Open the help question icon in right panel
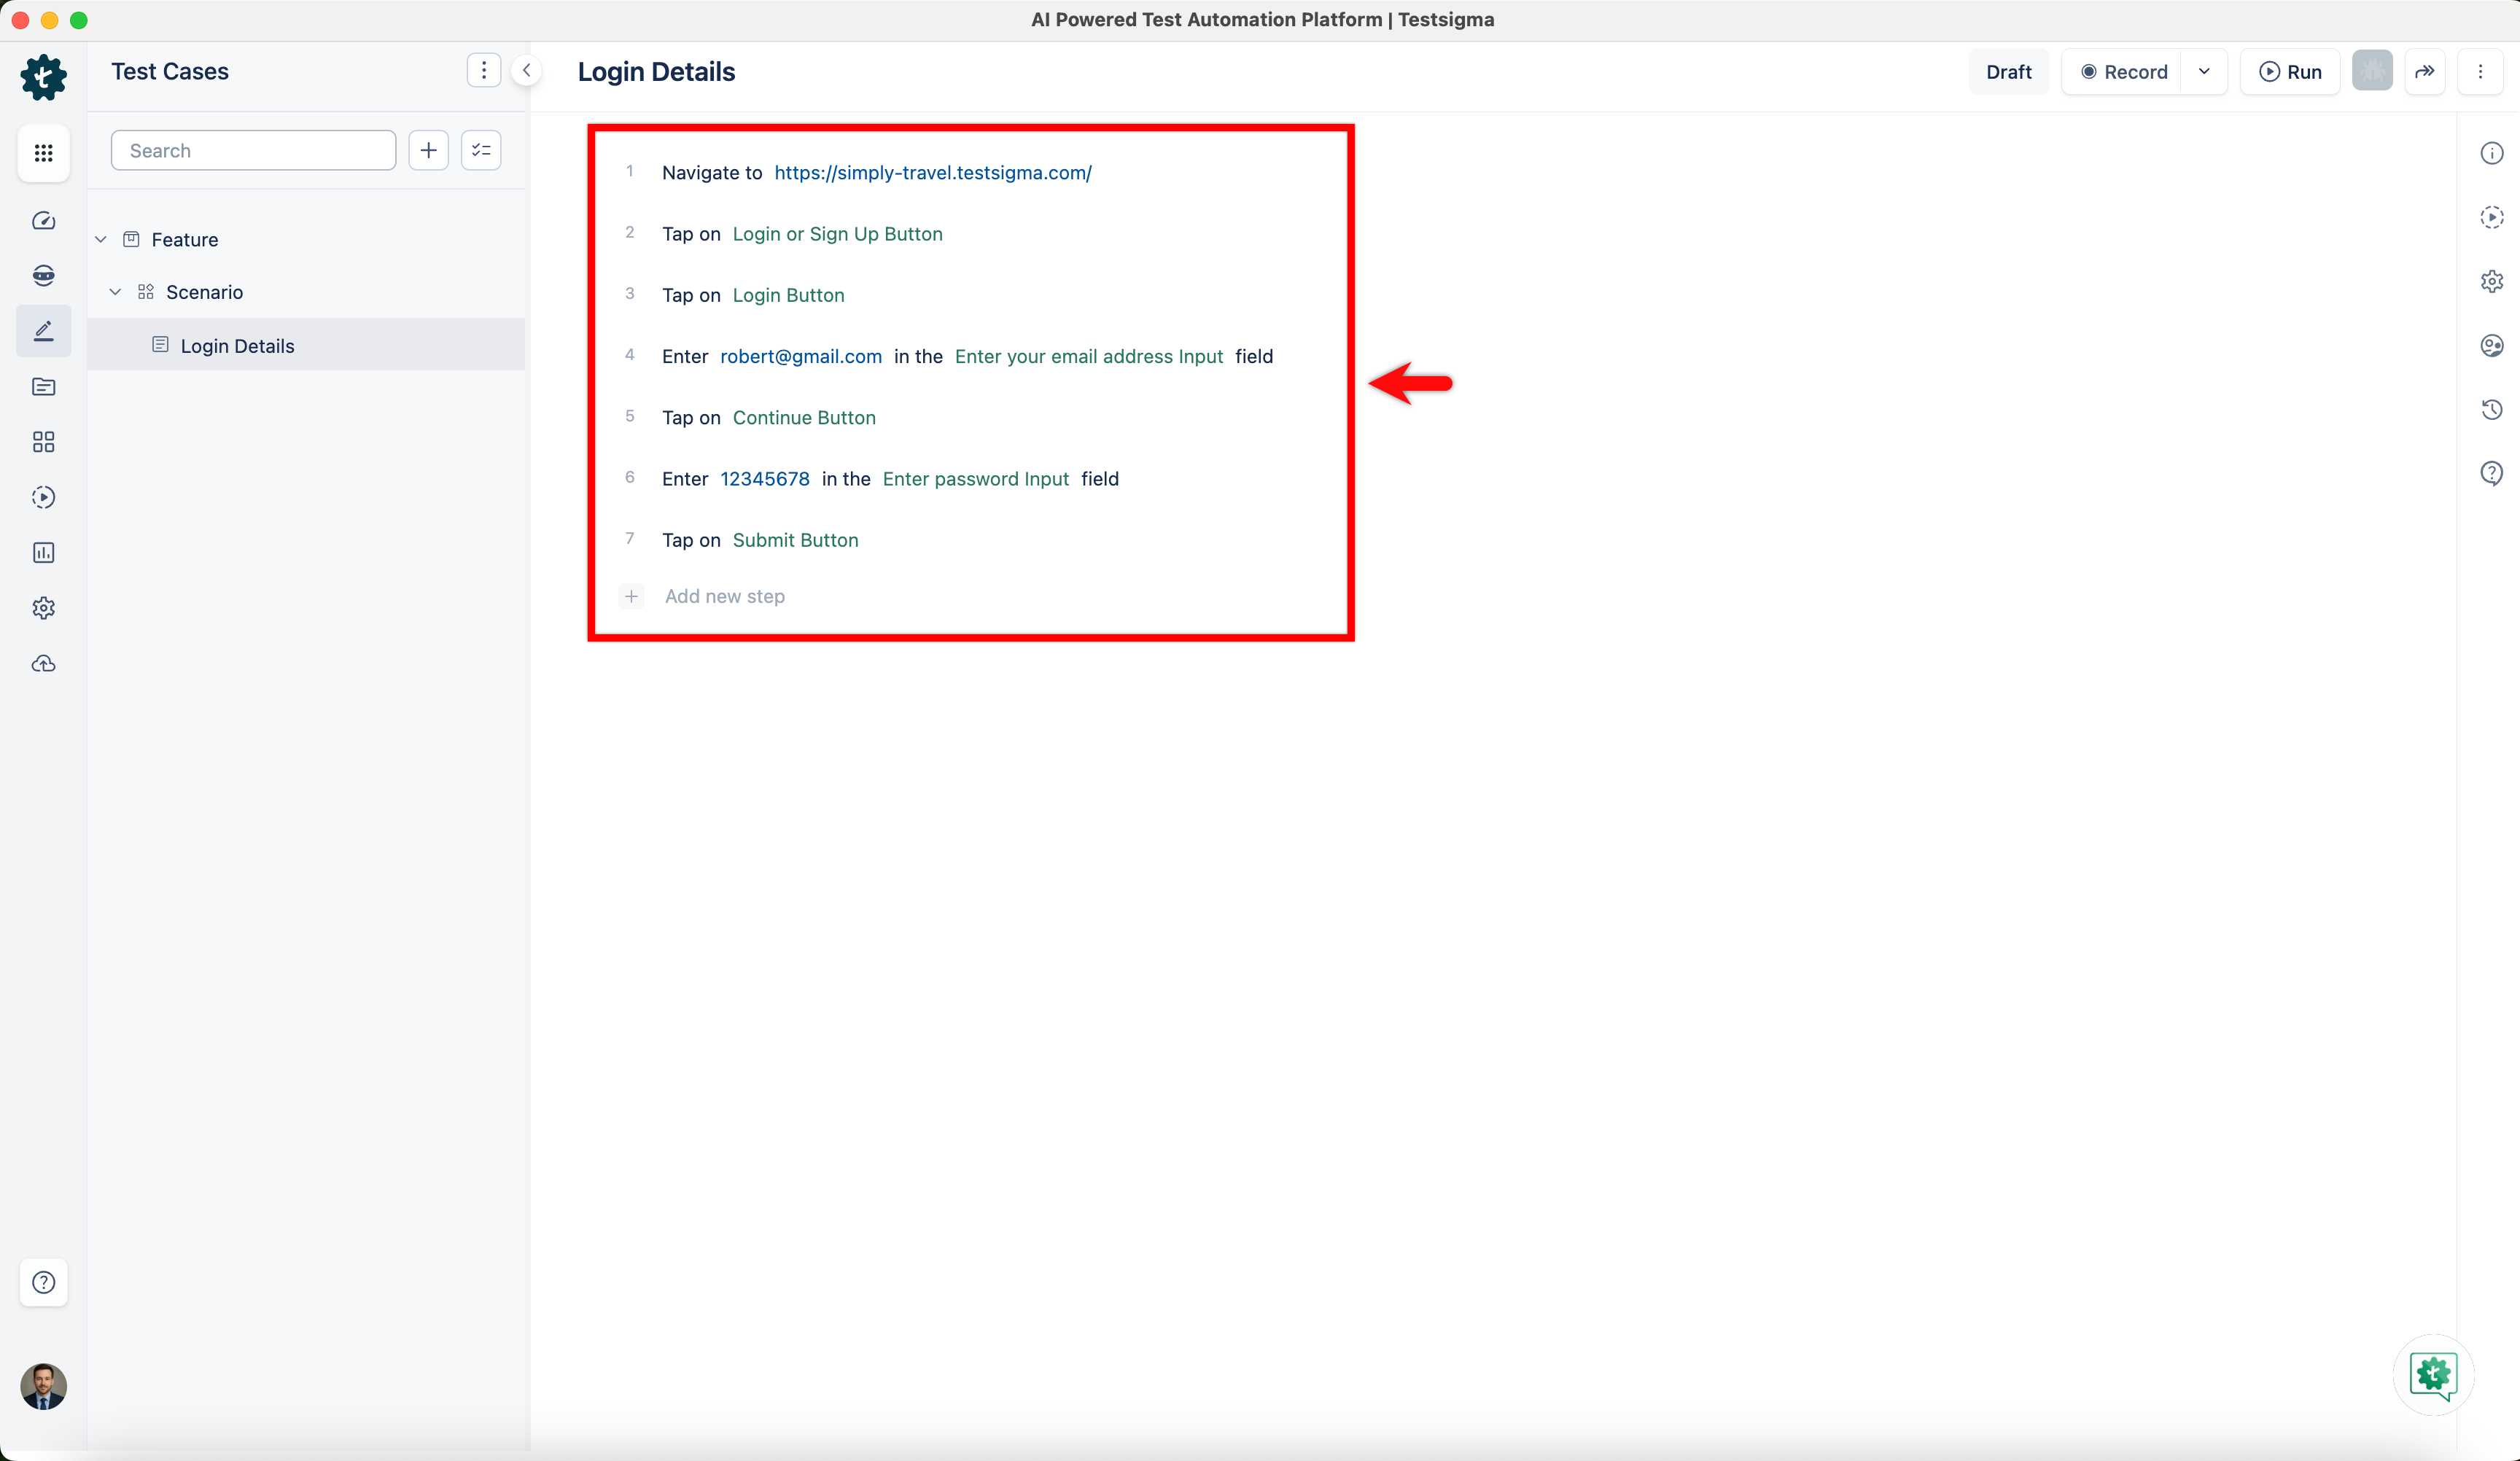This screenshot has height=1461, width=2520. point(2491,473)
